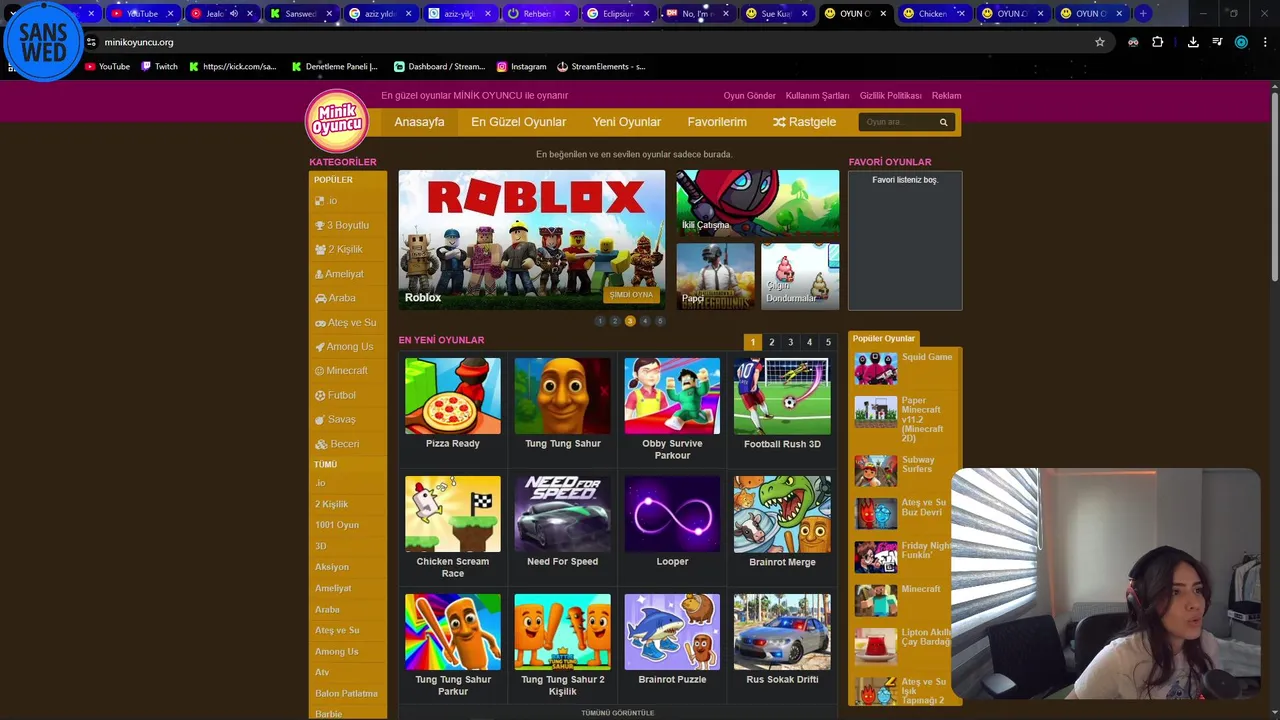
Task: Open Subway Surfers in Popüler Oyunlar
Action: pyautogui.click(x=904, y=470)
